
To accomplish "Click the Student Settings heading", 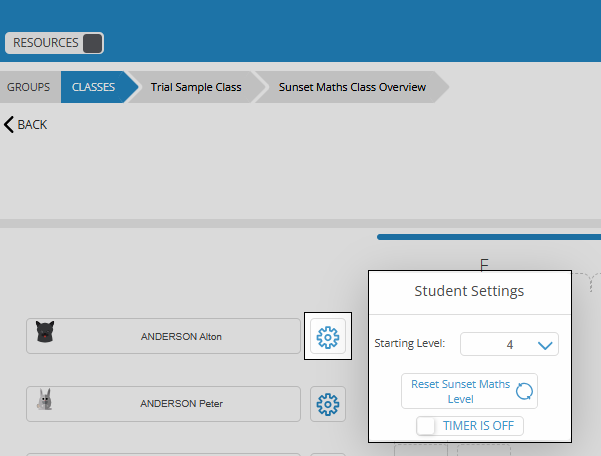I will pos(469,291).
